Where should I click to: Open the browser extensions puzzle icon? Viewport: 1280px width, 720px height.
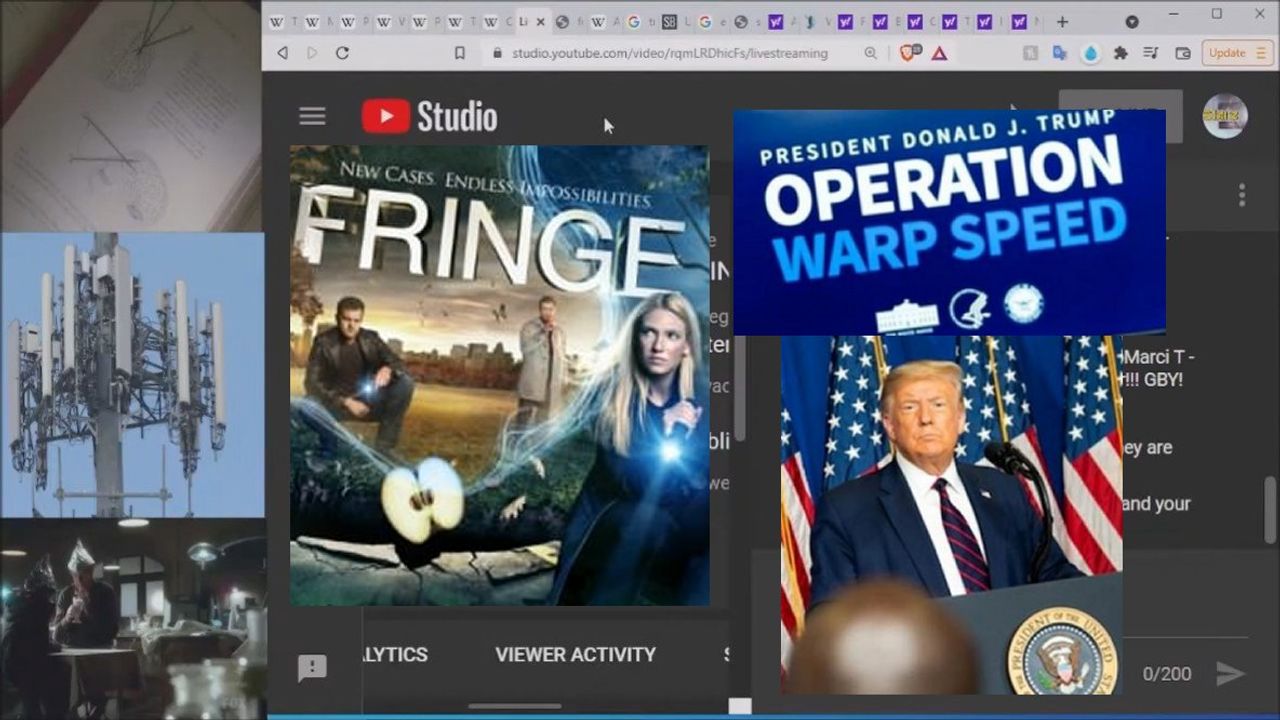(1121, 53)
